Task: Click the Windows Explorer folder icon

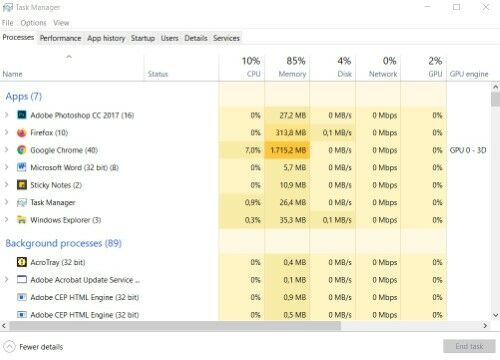Action: [22, 220]
